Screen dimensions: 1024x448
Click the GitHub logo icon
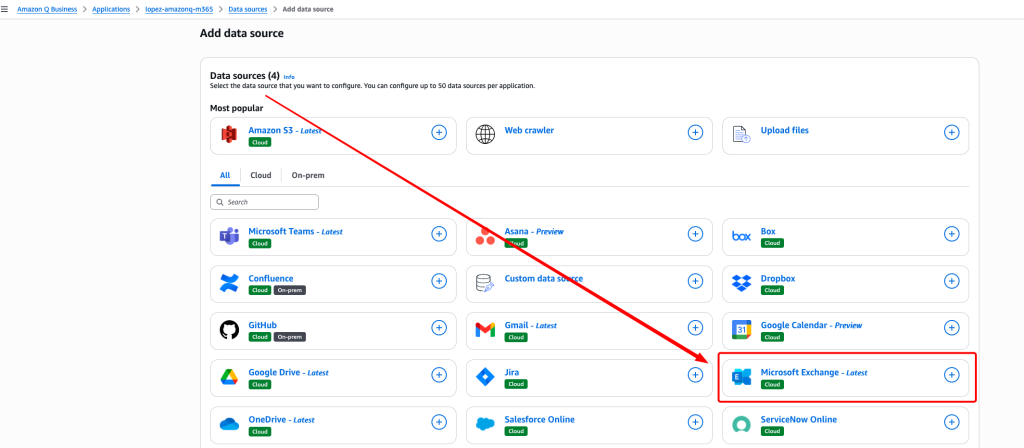(x=228, y=329)
